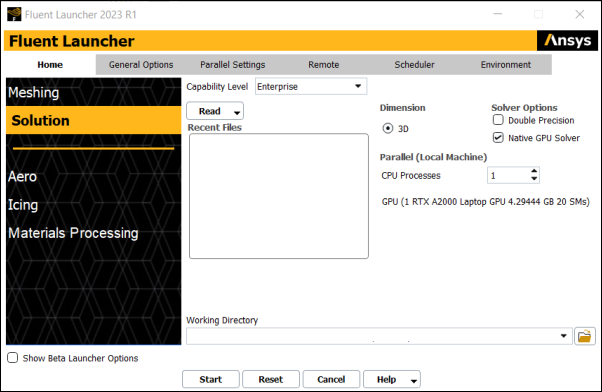Open the Environment tab

pos(506,65)
